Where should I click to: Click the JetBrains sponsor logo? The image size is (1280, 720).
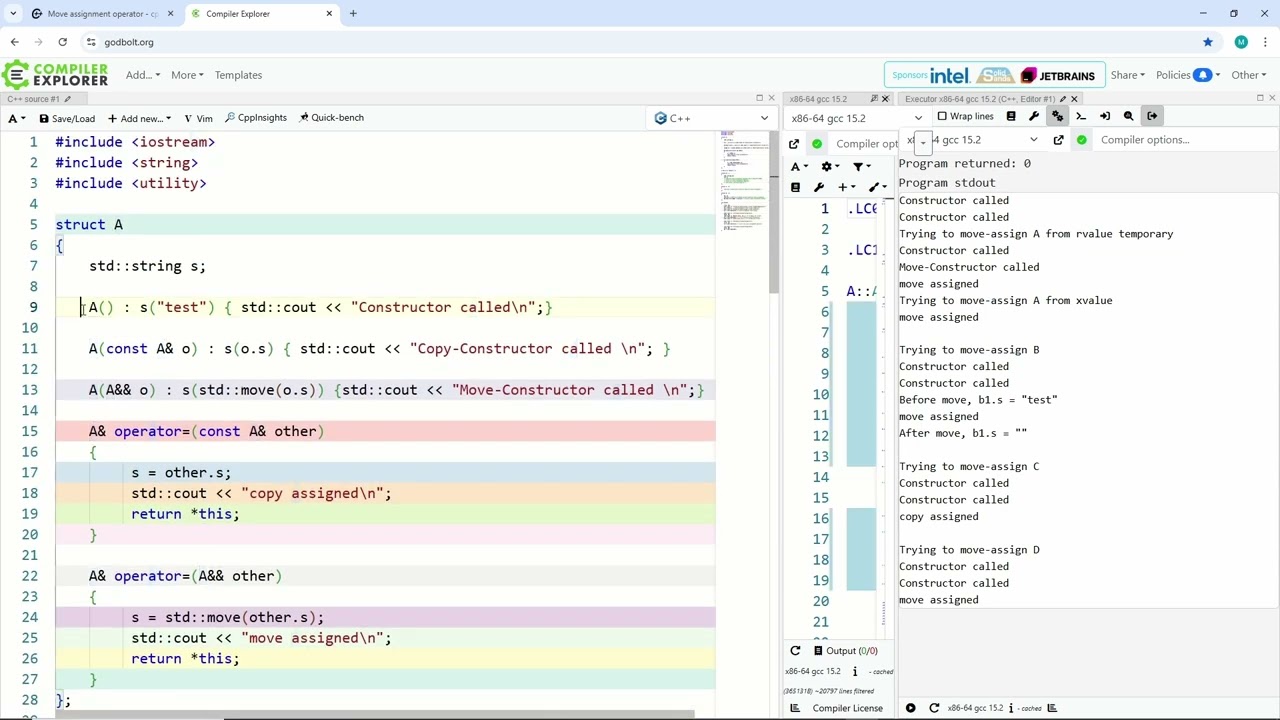point(1059,76)
